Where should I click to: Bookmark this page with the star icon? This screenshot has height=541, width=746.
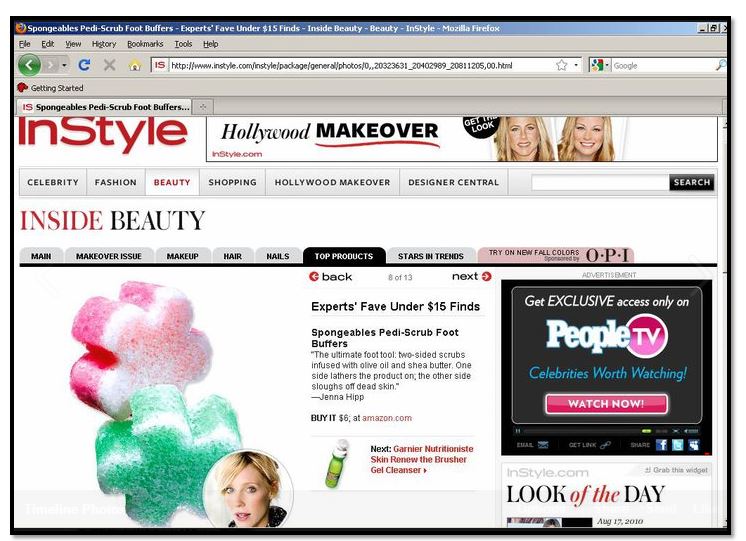point(561,65)
